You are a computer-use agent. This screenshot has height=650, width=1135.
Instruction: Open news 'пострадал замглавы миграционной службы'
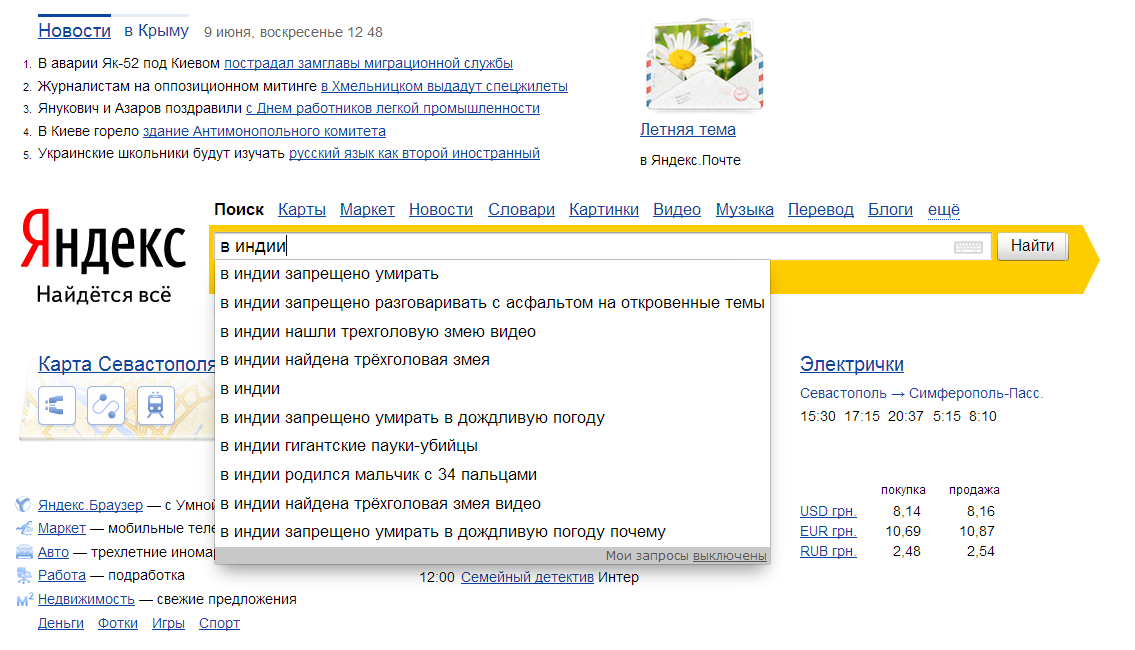coord(368,64)
